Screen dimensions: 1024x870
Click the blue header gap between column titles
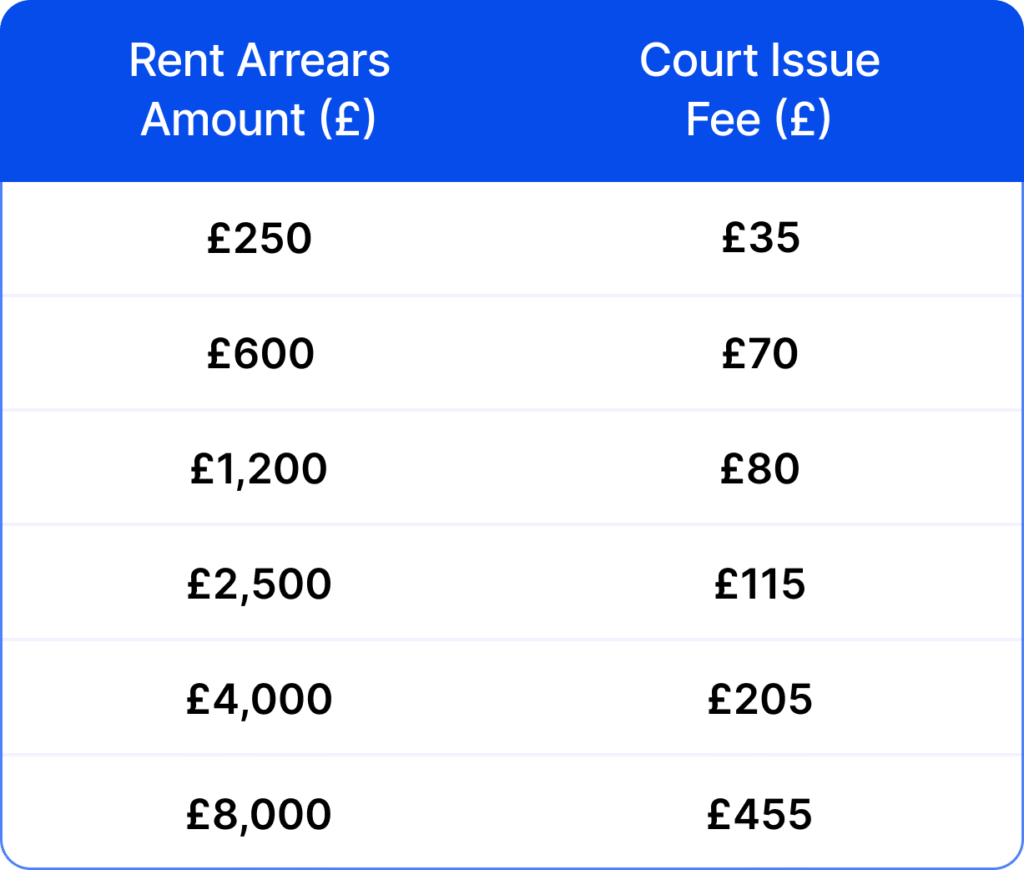point(512,90)
